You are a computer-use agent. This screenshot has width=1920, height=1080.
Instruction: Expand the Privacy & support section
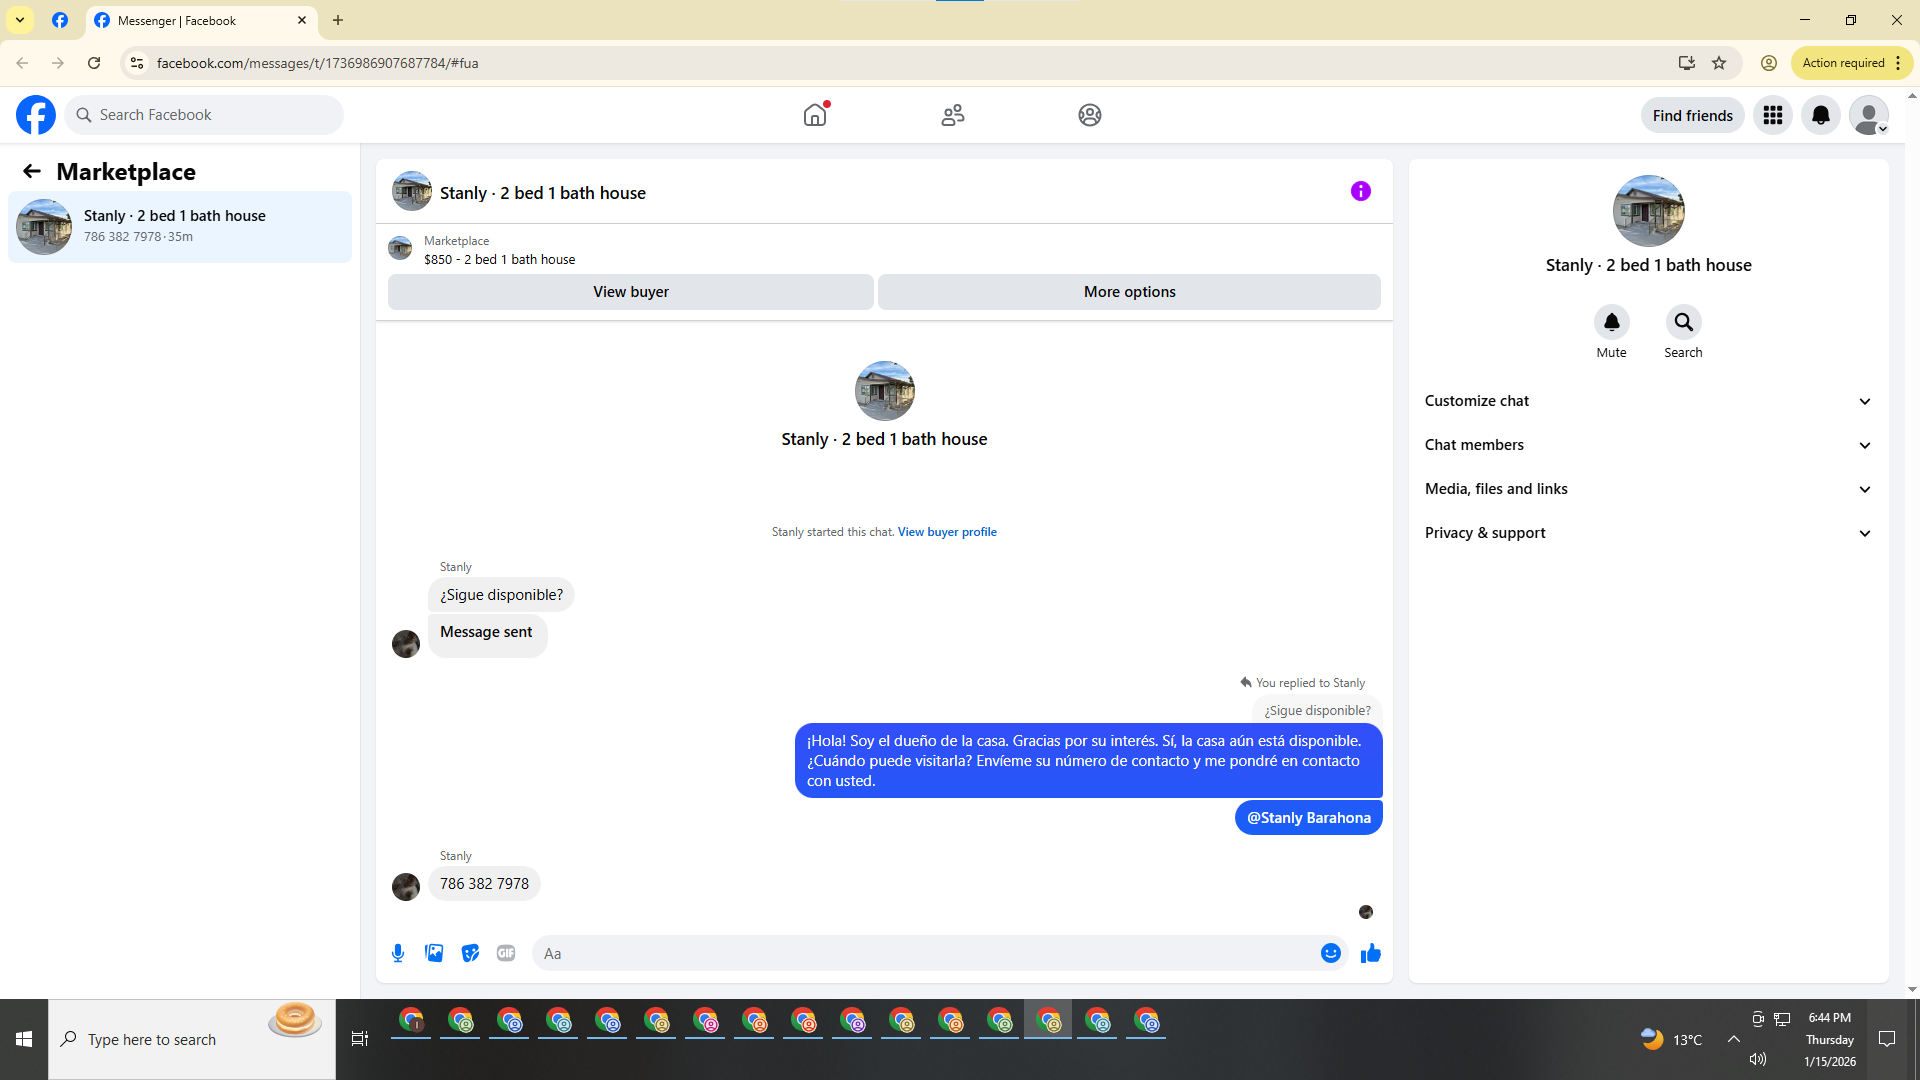click(x=1647, y=533)
